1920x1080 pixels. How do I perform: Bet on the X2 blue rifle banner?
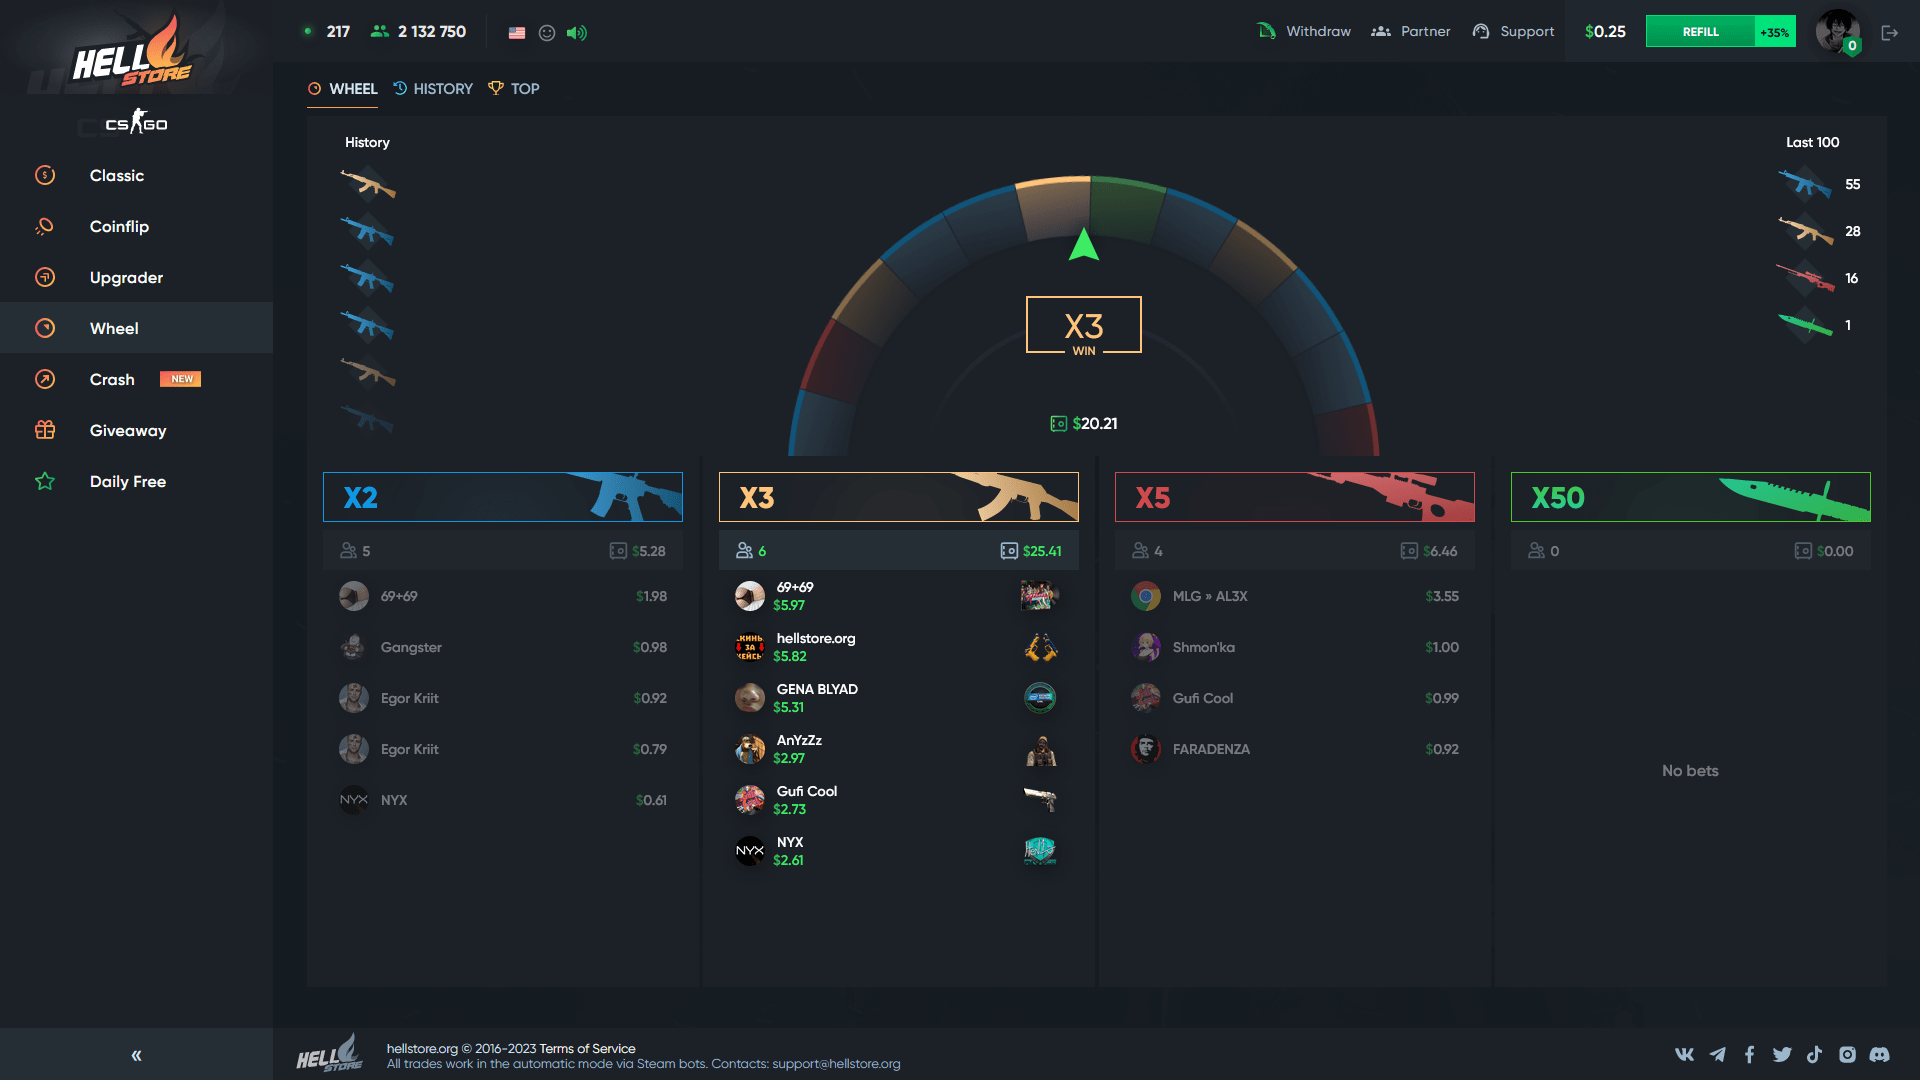[x=503, y=497]
